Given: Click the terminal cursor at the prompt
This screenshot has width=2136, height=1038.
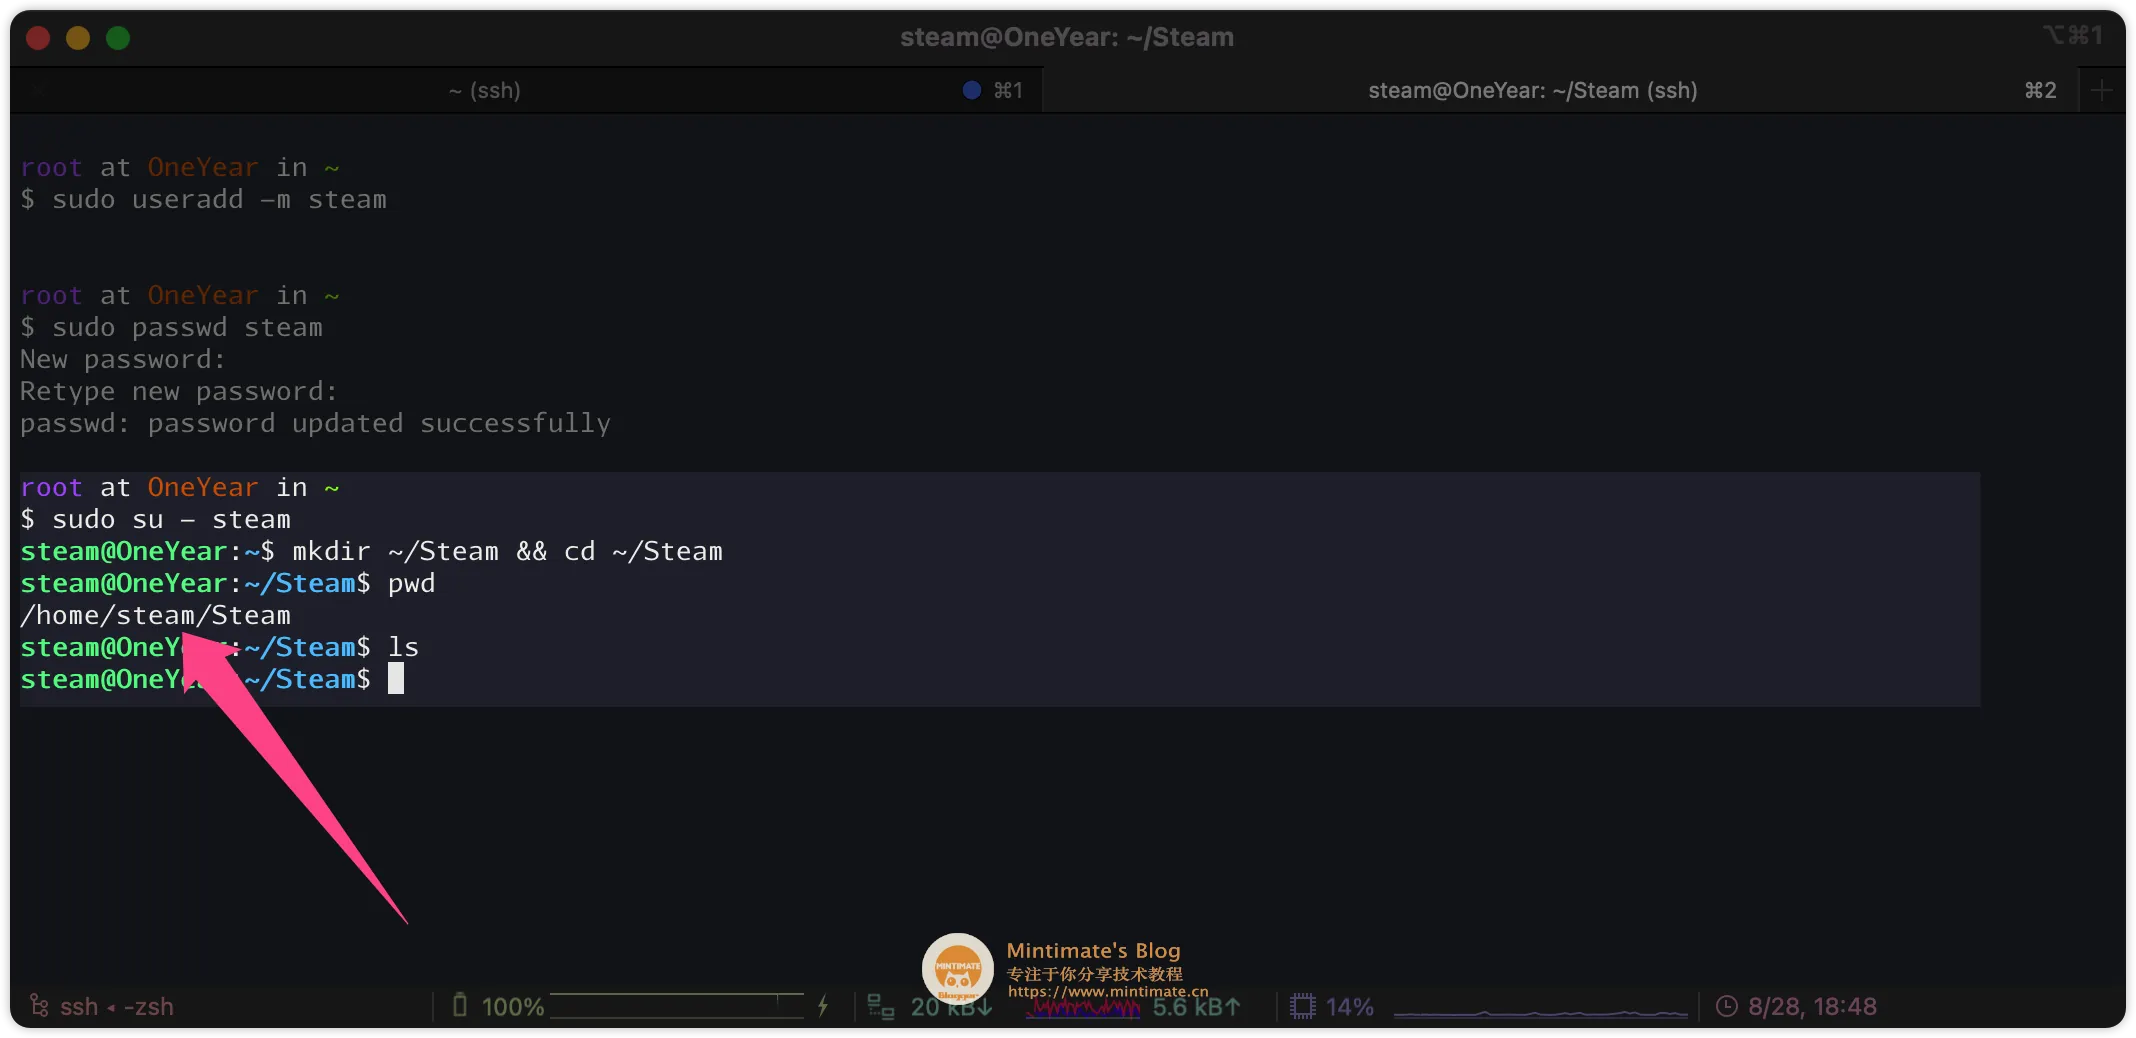Looking at the screenshot, I should point(396,679).
